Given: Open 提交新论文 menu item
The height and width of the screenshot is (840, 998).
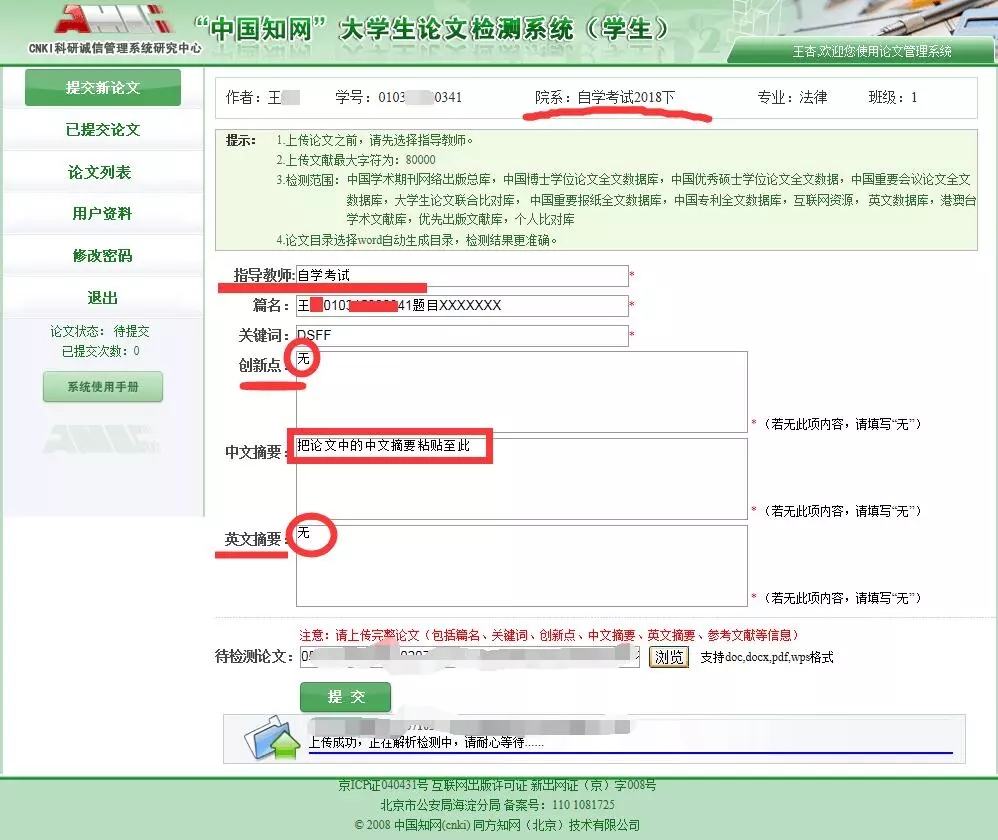Looking at the screenshot, I should click(103, 88).
